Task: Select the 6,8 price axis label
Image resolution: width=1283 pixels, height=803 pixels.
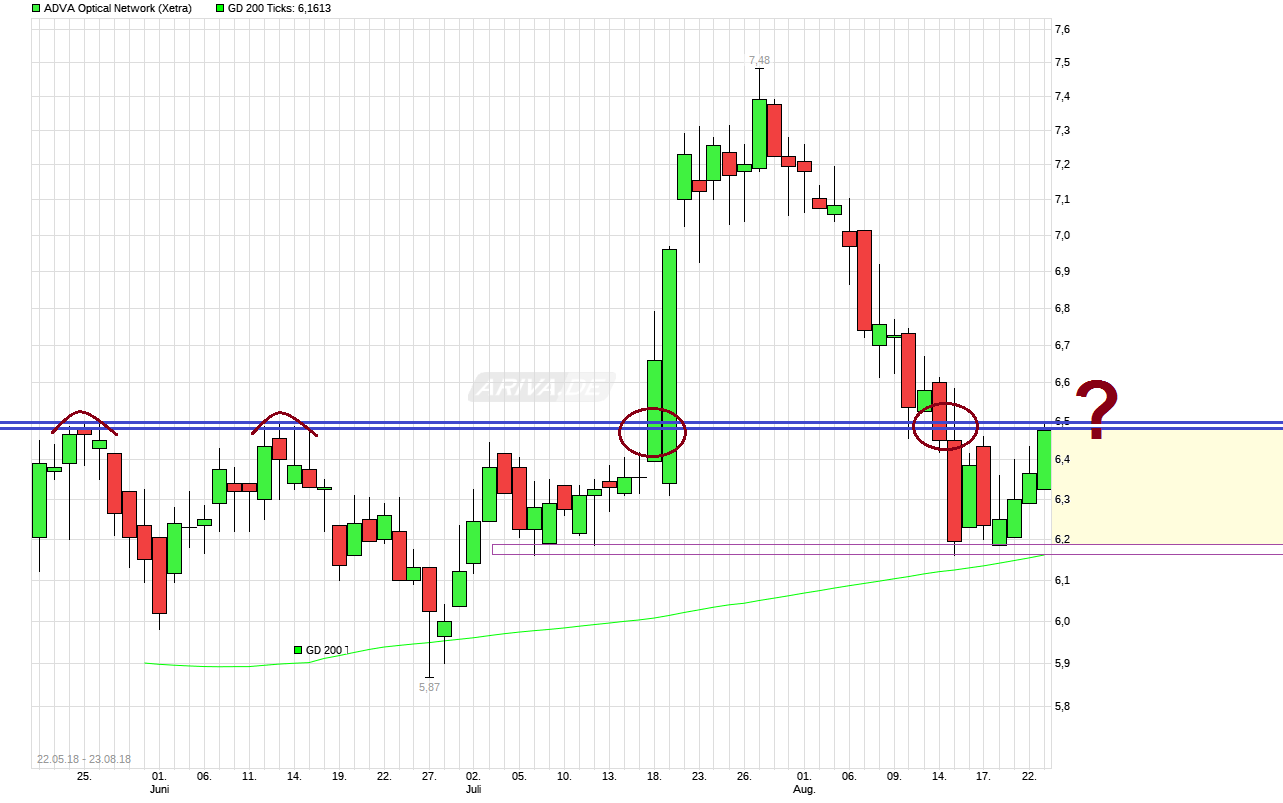Action: 1062,308
